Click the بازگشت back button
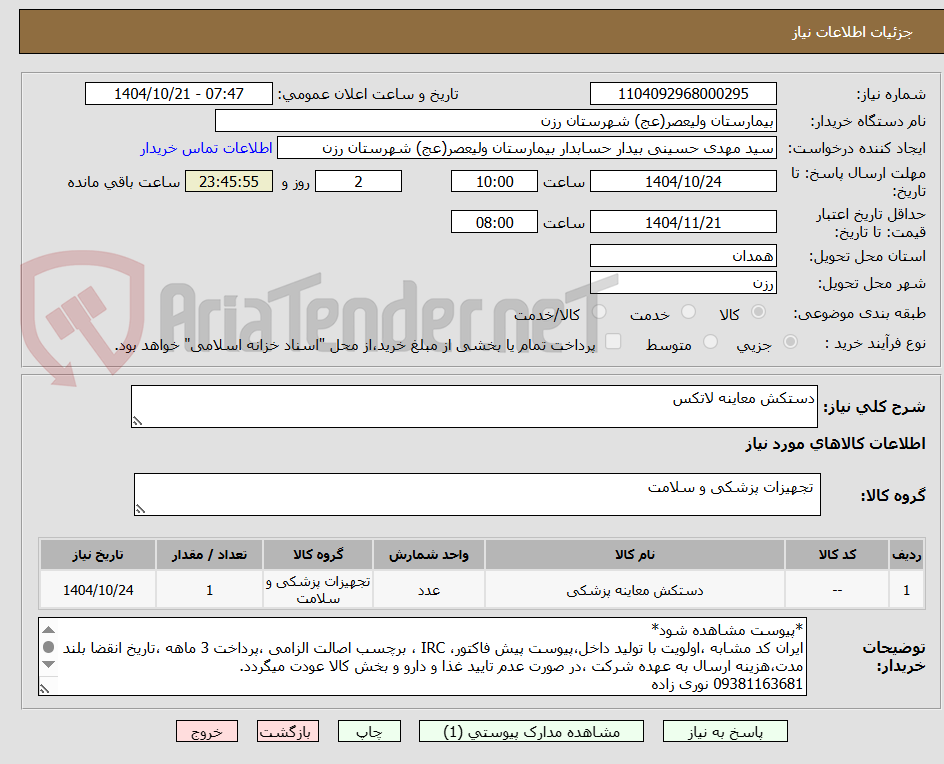This screenshot has height=764, width=944. click(288, 731)
